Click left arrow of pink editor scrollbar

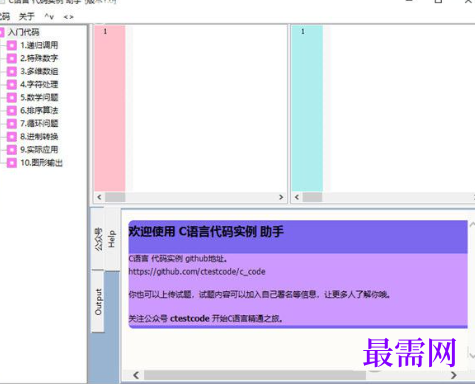(x=99, y=197)
